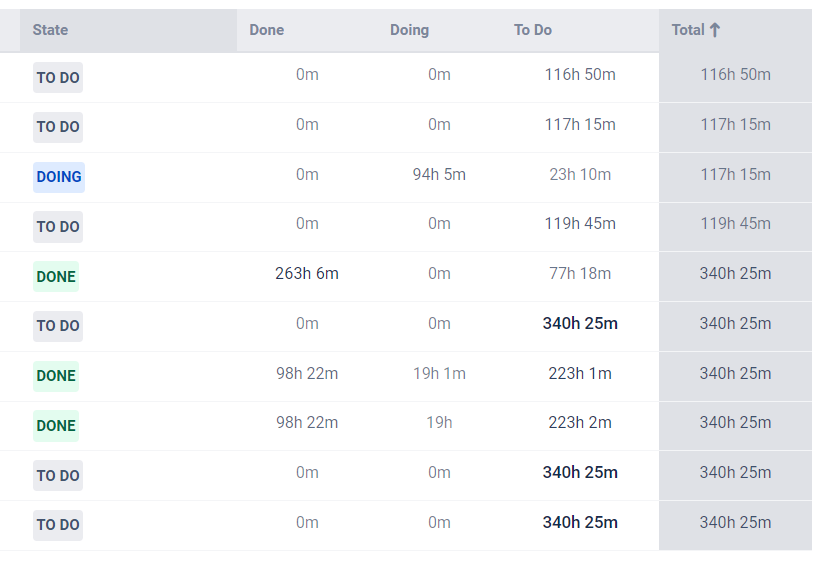826x564 pixels.
Task: Click the Total header label text
Action: click(x=688, y=30)
